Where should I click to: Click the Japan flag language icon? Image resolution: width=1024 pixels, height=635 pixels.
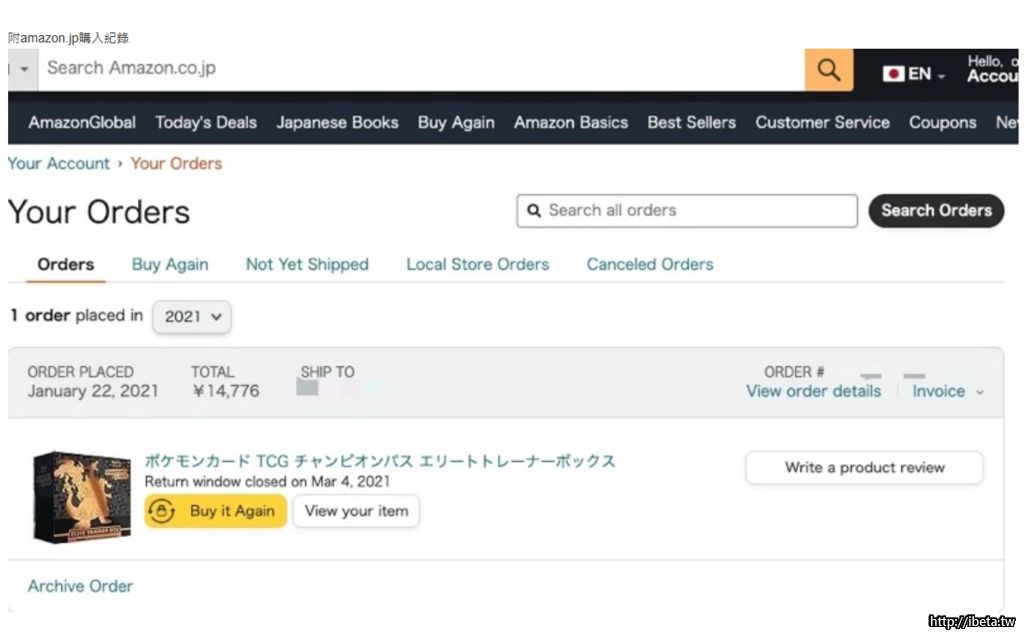click(x=893, y=74)
